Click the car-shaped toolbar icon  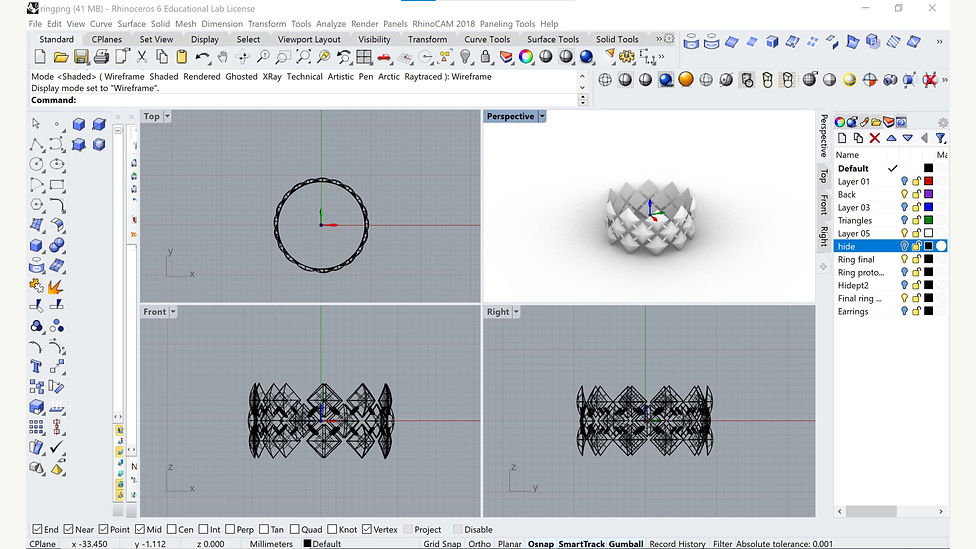click(x=384, y=57)
